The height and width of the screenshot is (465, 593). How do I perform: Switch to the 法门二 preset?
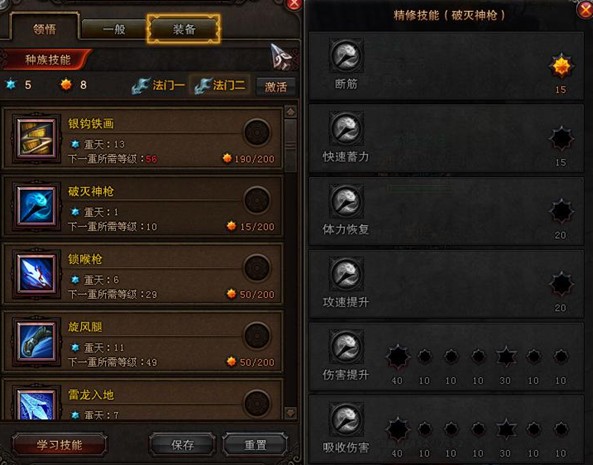click(221, 85)
